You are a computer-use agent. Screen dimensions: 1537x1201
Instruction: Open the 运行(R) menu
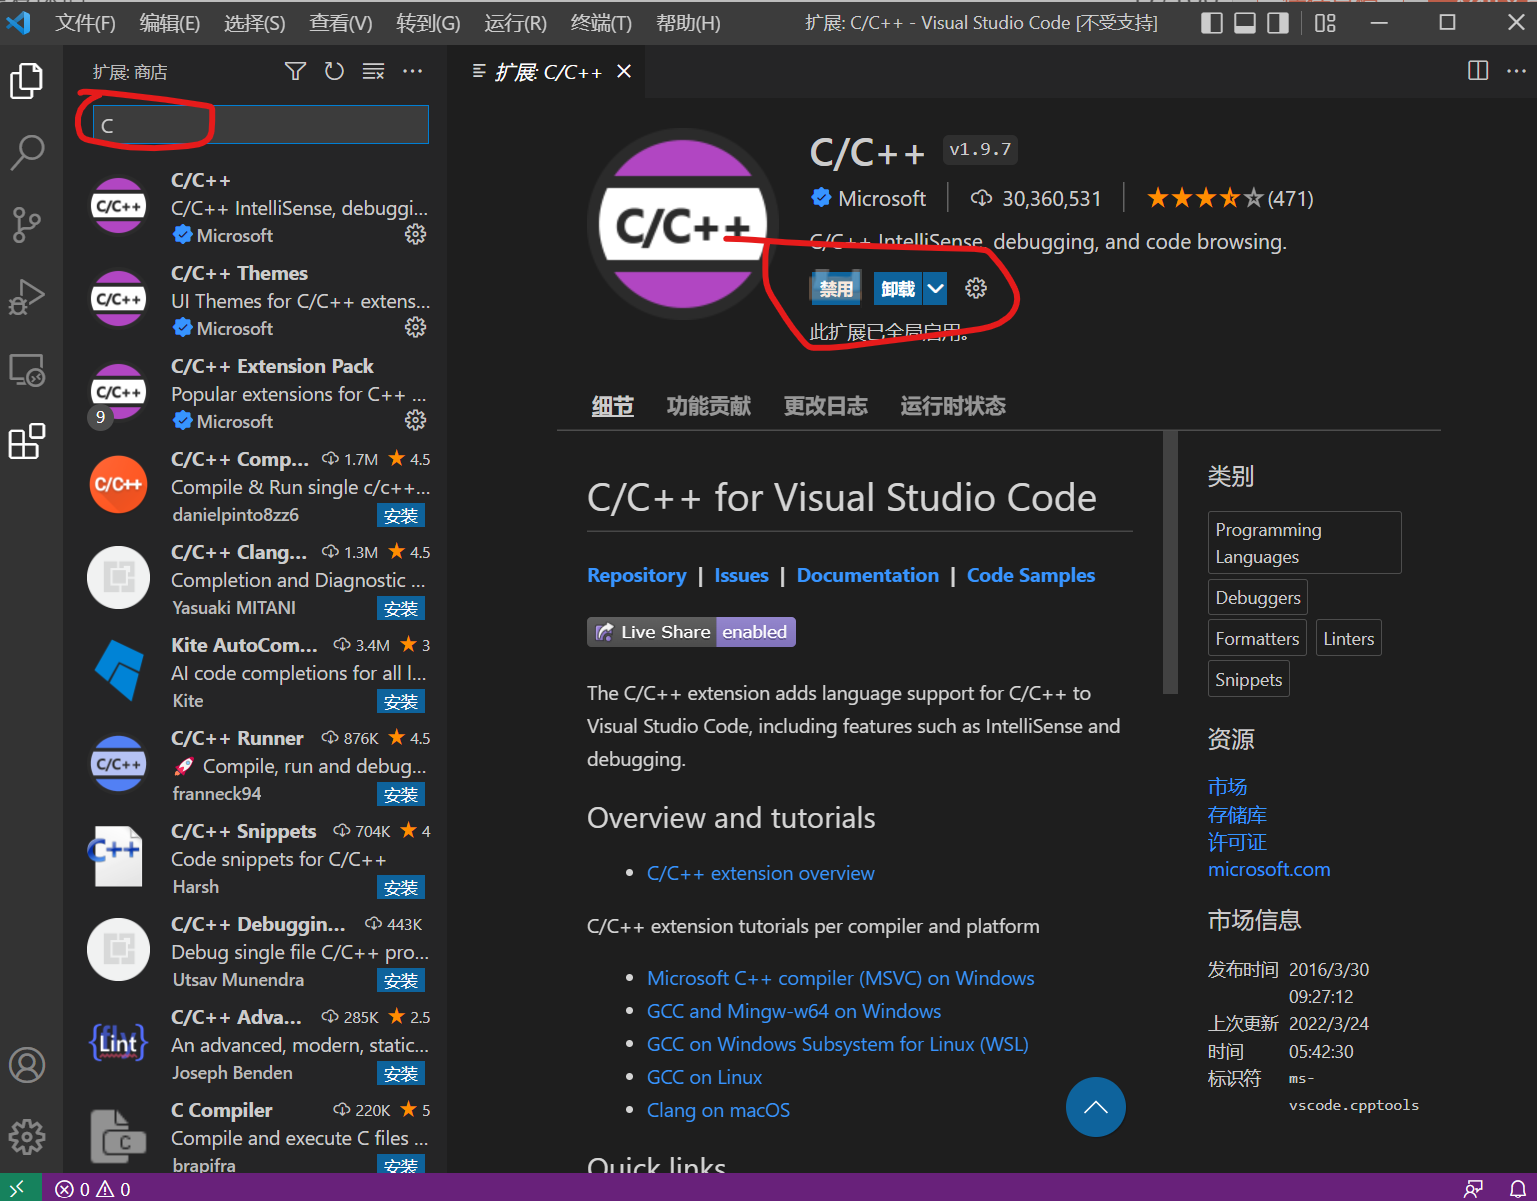[x=516, y=23]
